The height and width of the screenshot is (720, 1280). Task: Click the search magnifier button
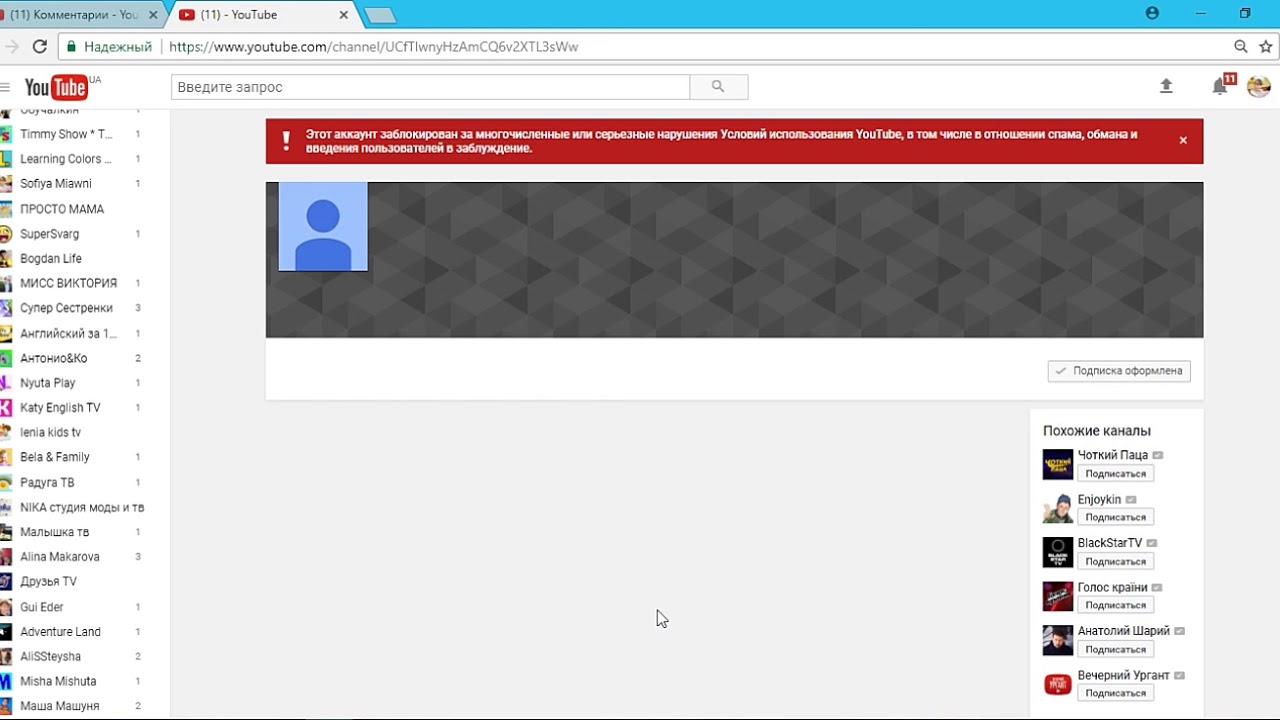tap(718, 87)
